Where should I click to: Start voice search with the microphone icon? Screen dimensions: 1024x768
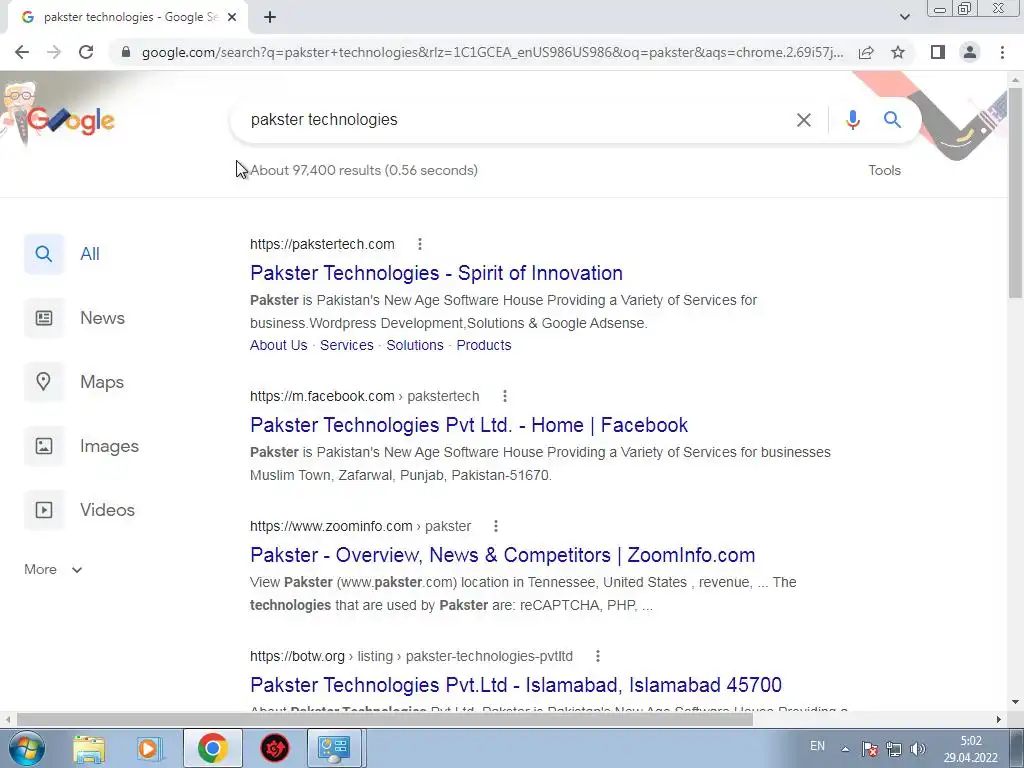tap(852, 120)
